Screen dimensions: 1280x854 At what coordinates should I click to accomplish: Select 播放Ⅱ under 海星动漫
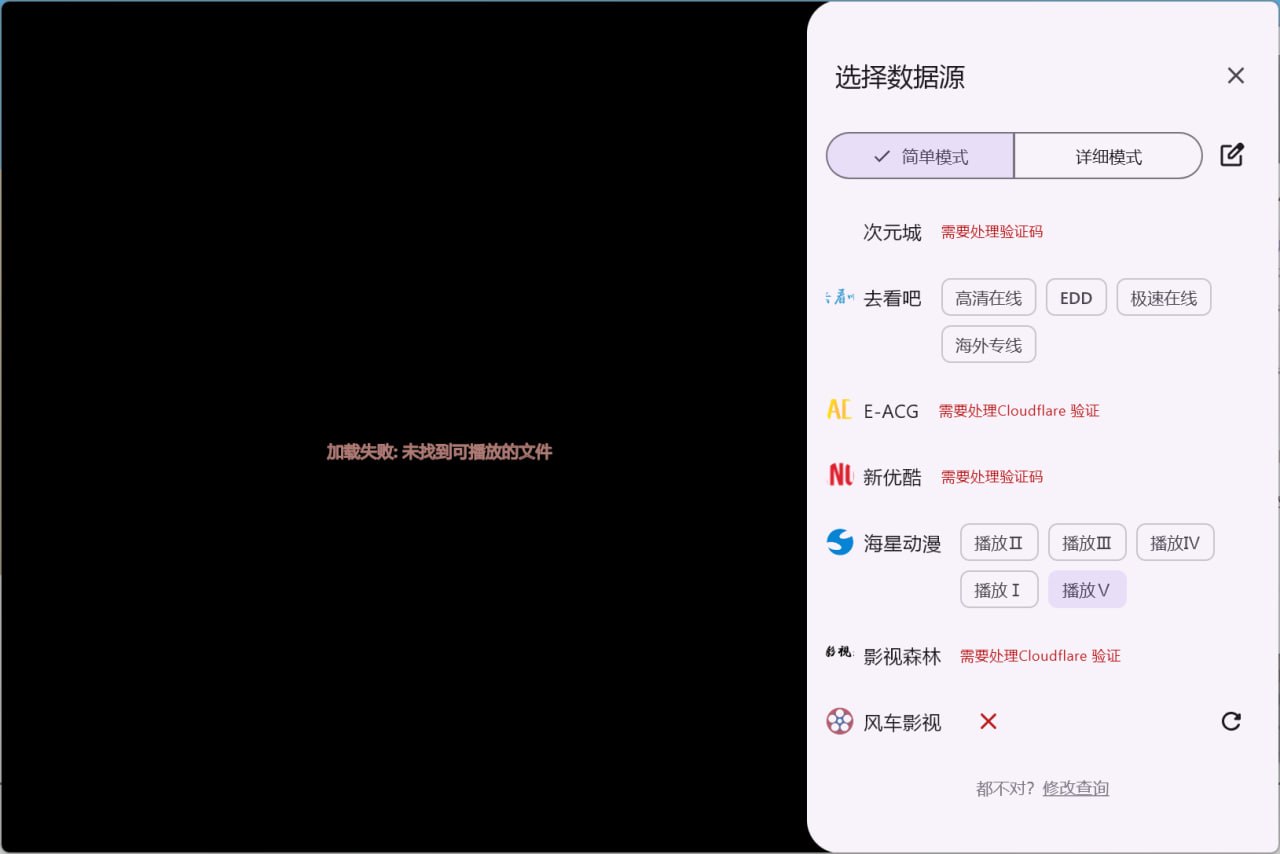(999, 542)
